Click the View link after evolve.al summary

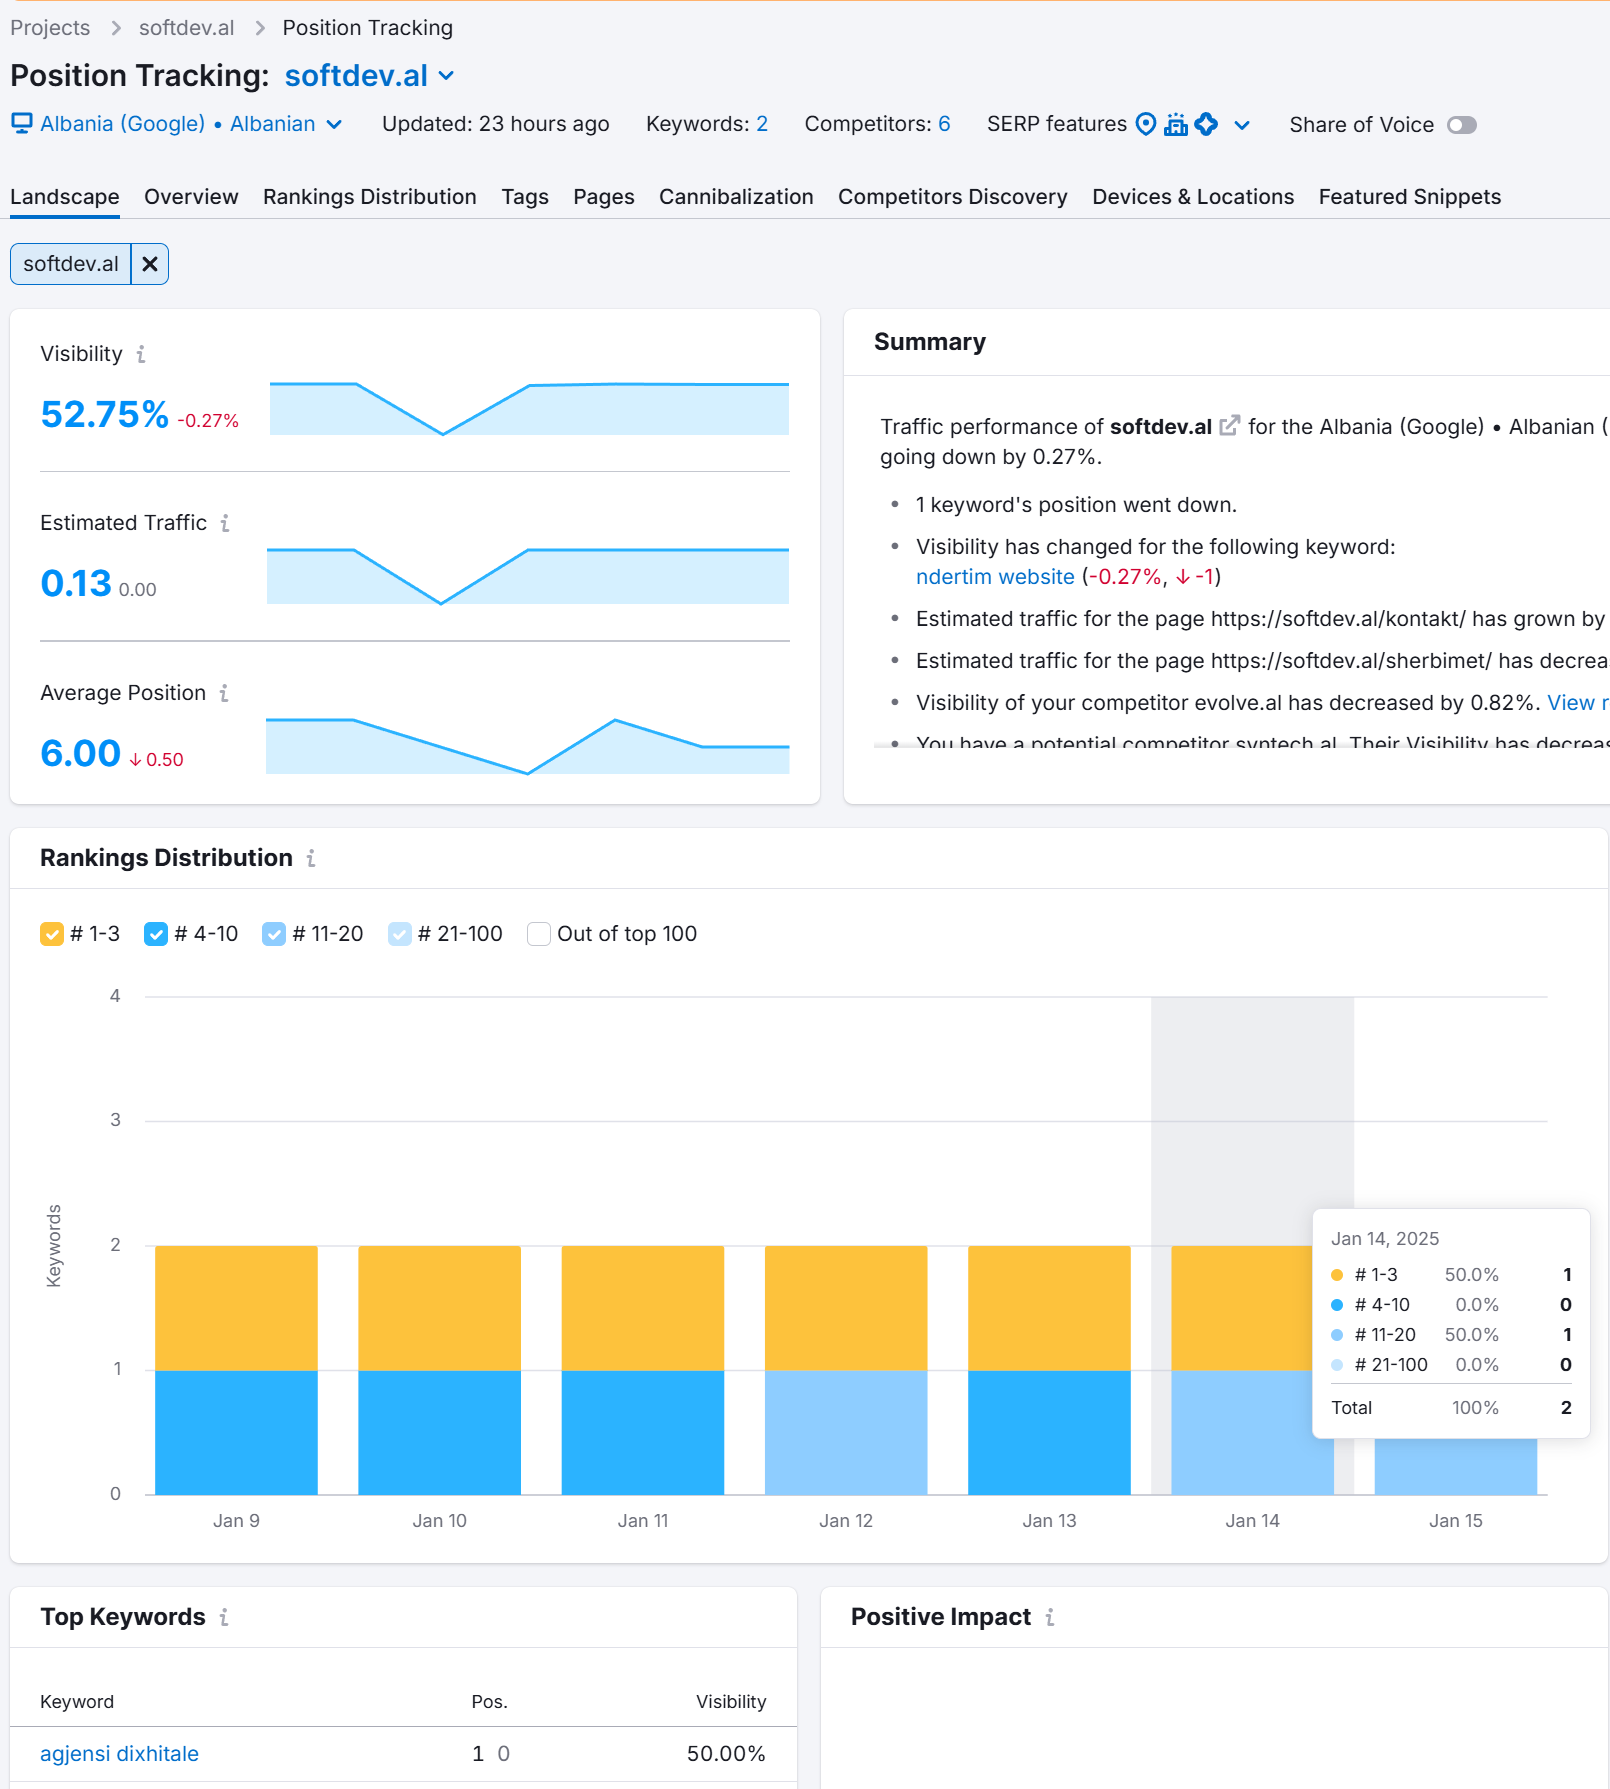point(1576,703)
